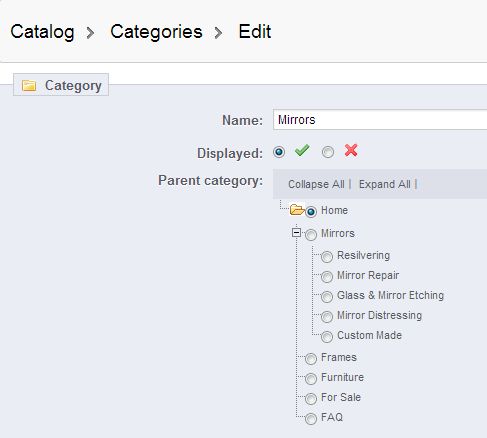Image resolution: width=487 pixels, height=438 pixels.
Task: Click the Glass & Mirror Etching label
Action: pos(390,296)
